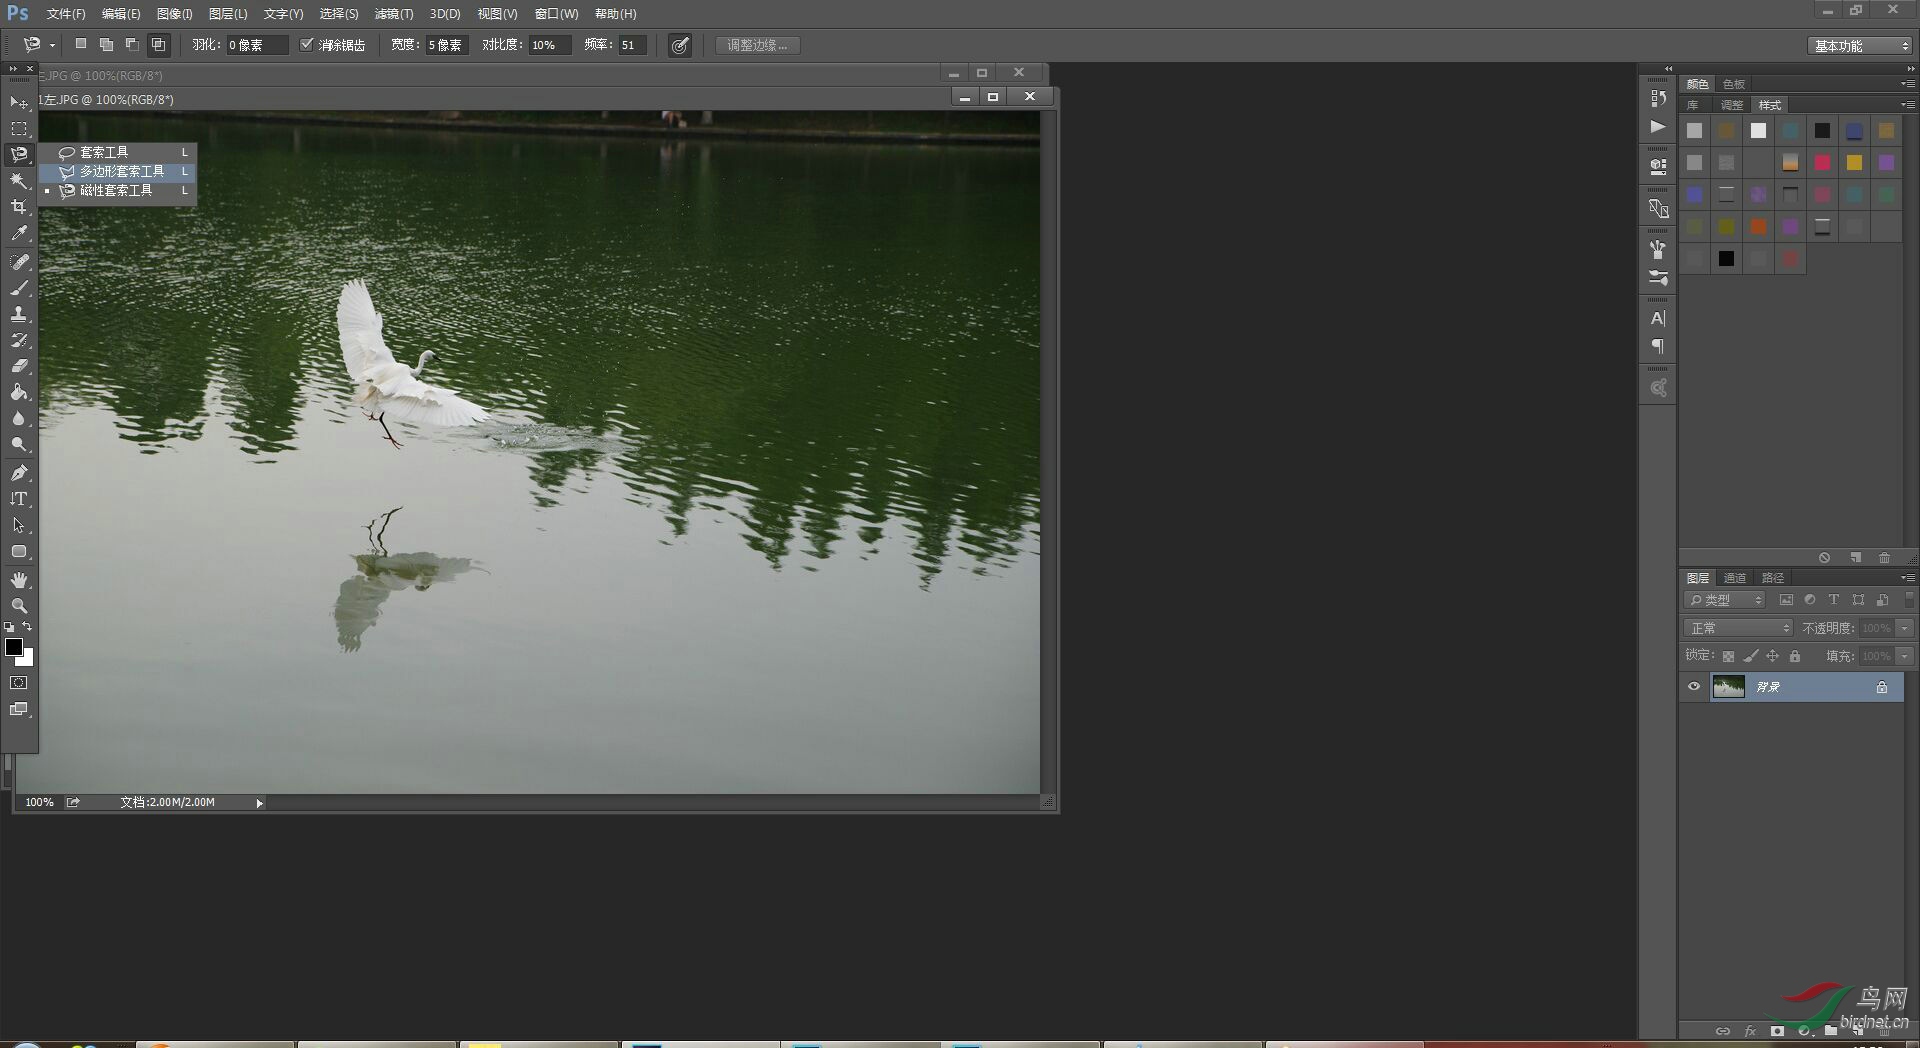
Task: Select the Horizontal Type tool
Action: click(x=19, y=499)
